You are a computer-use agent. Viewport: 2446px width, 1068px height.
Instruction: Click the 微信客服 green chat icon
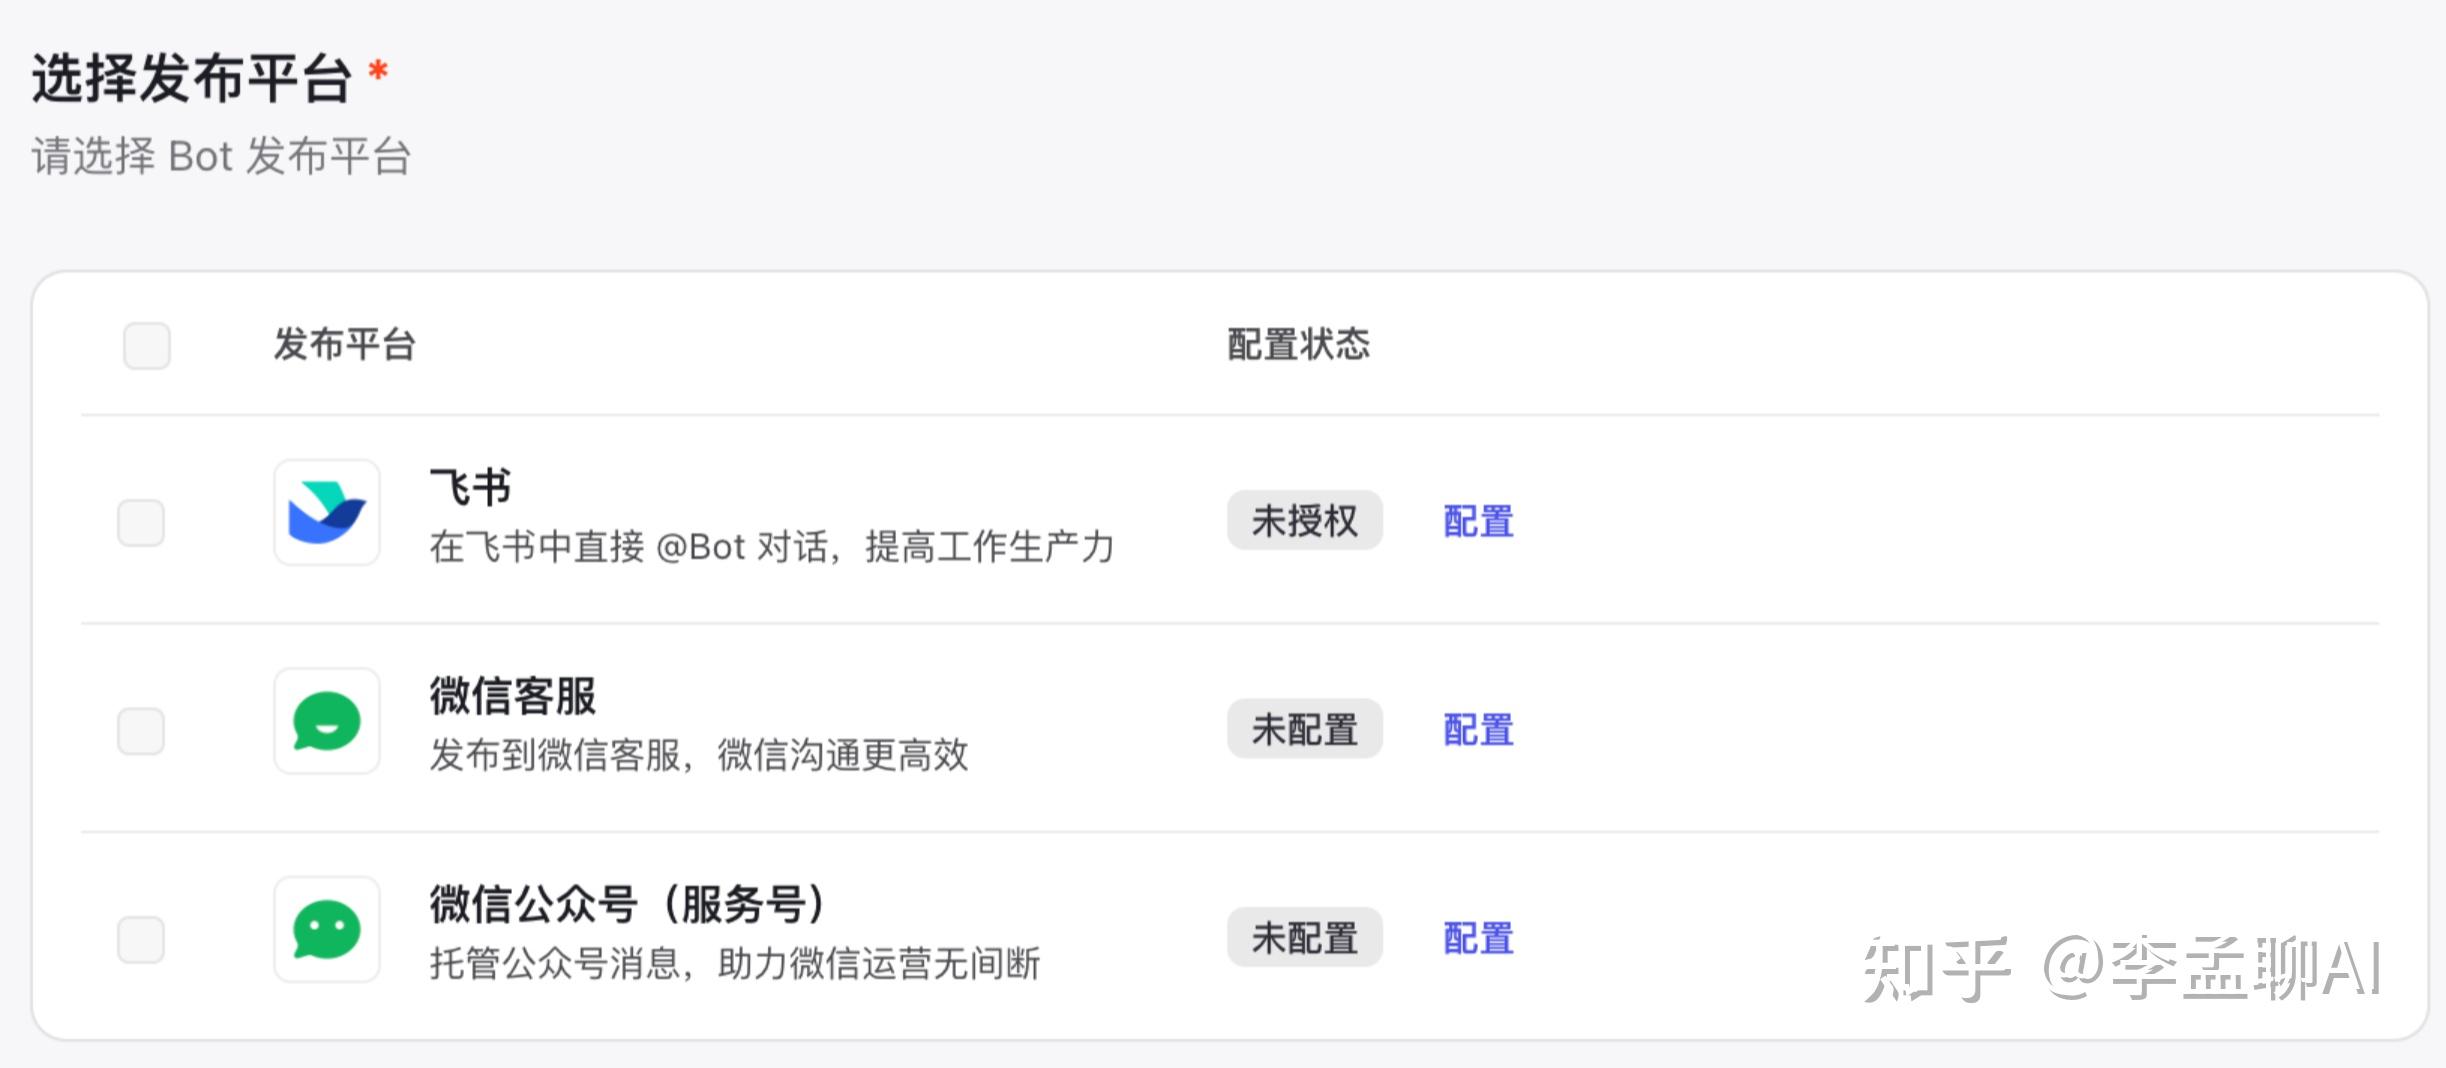click(326, 722)
